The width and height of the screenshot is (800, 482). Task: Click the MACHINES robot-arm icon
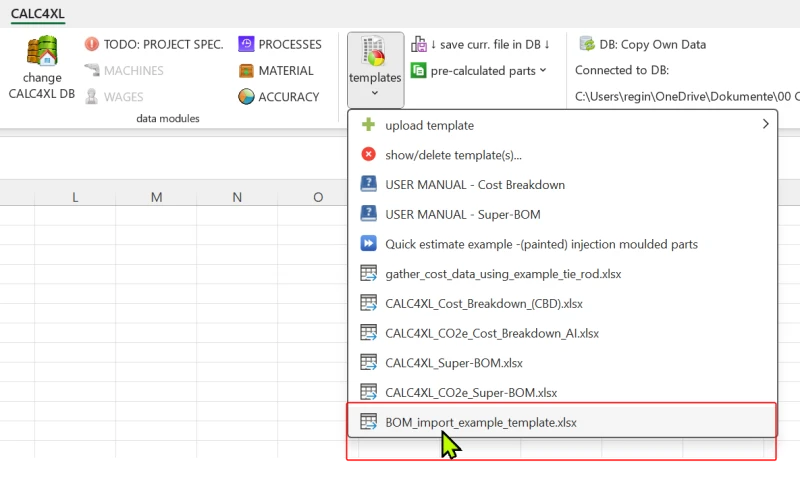92,70
